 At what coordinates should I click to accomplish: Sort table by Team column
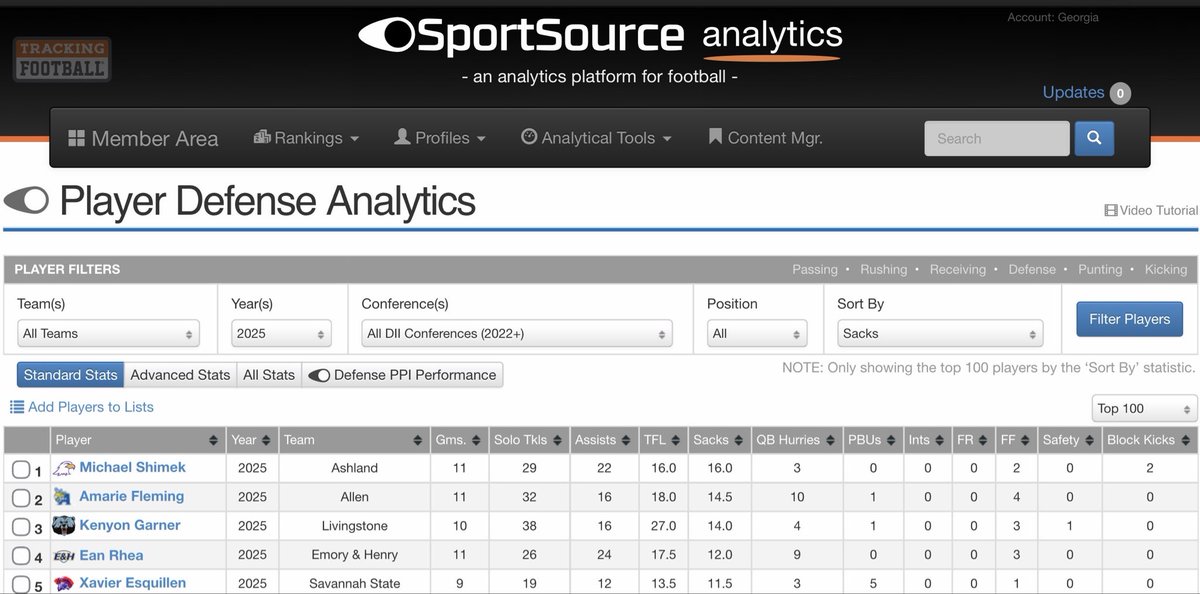pos(354,440)
